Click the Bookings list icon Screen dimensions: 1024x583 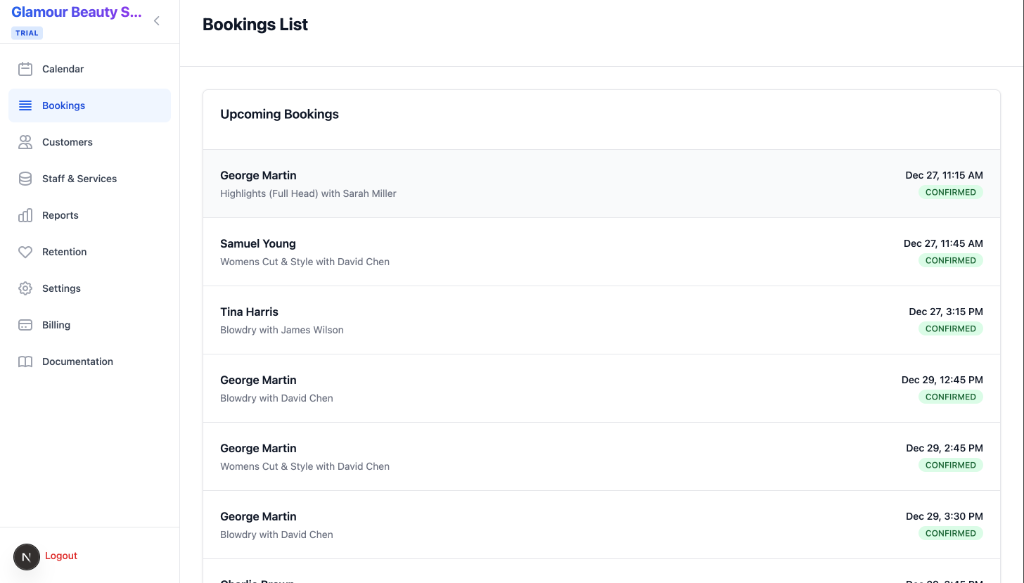26,106
